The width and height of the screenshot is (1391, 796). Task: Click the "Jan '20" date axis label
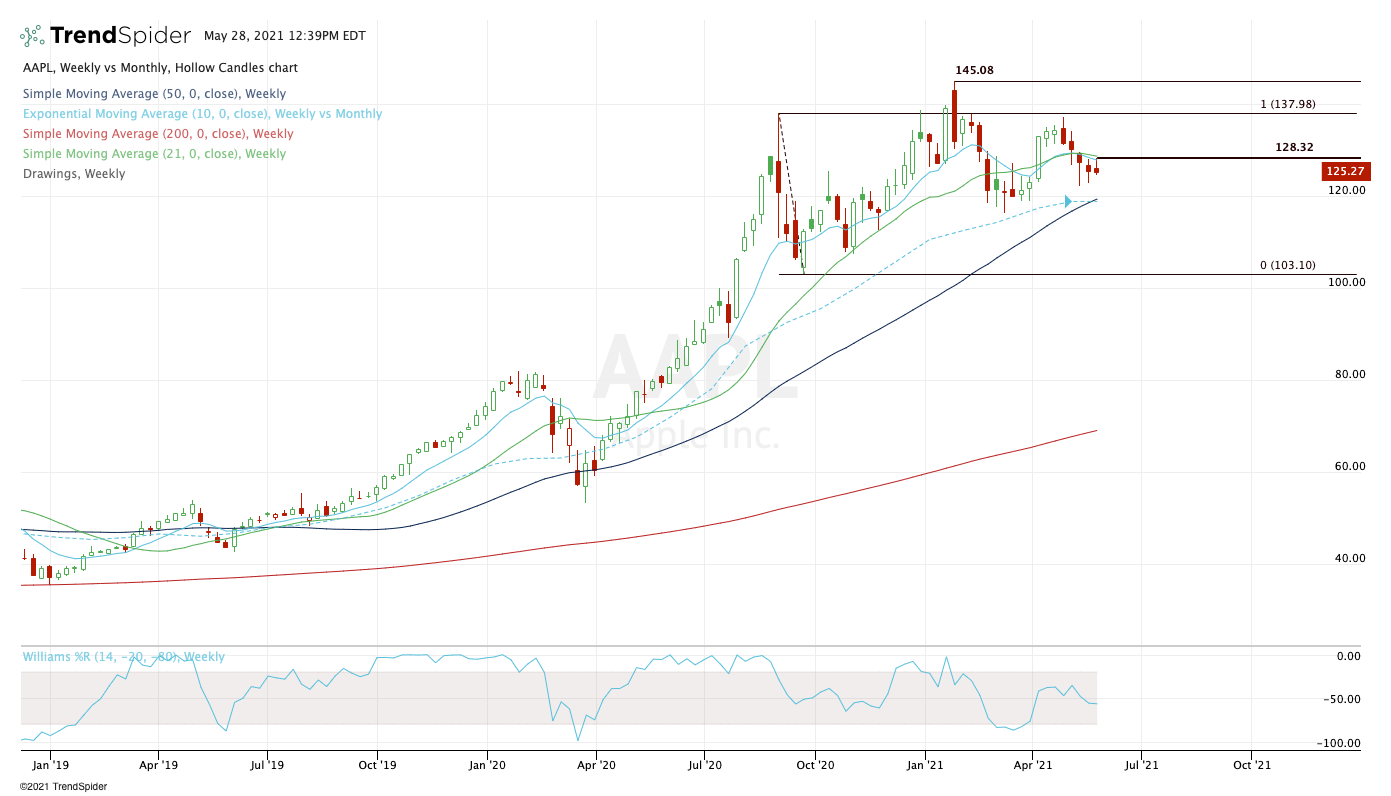click(x=487, y=765)
